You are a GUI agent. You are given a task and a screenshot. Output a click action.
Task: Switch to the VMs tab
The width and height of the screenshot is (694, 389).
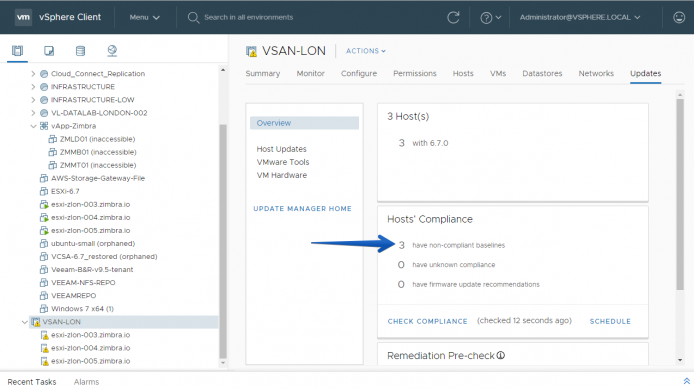point(497,73)
